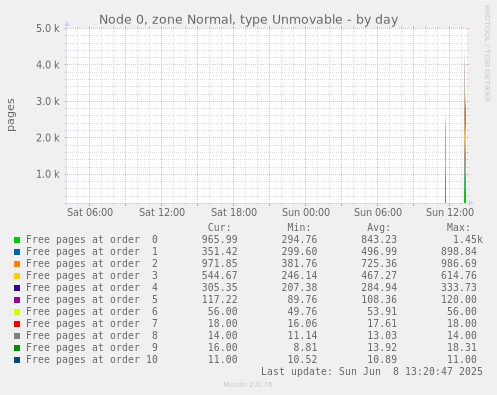Click the green order 0 legend swatch
This screenshot has width=497, height=395.
17,240
